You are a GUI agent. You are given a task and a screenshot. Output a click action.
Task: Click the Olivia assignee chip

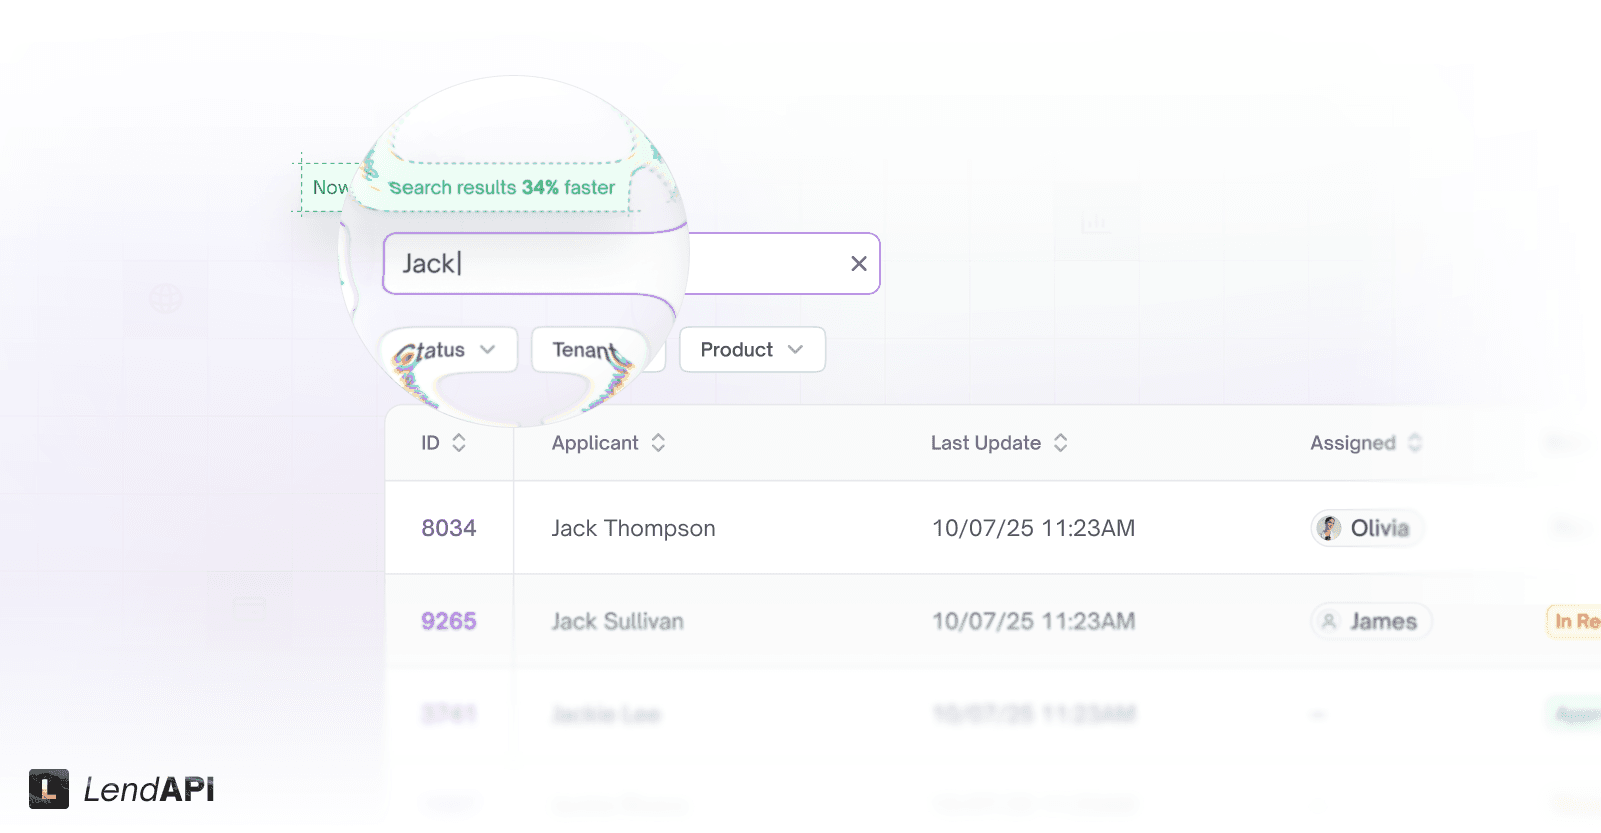[x=1366, y=528]
